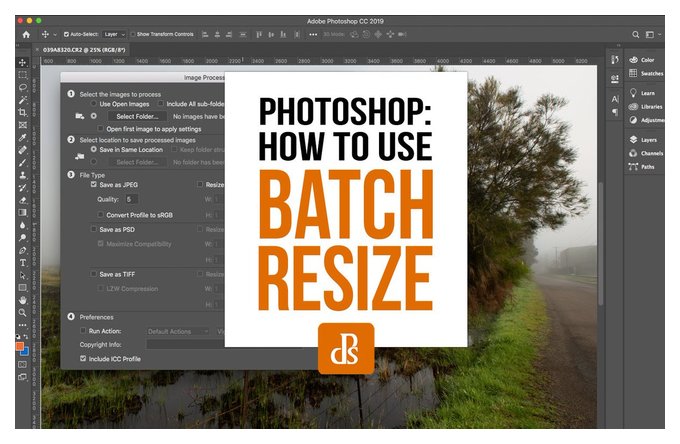Select the Eyedropper tool
Screen dimensions: 680x444
[x=23, y=138]
